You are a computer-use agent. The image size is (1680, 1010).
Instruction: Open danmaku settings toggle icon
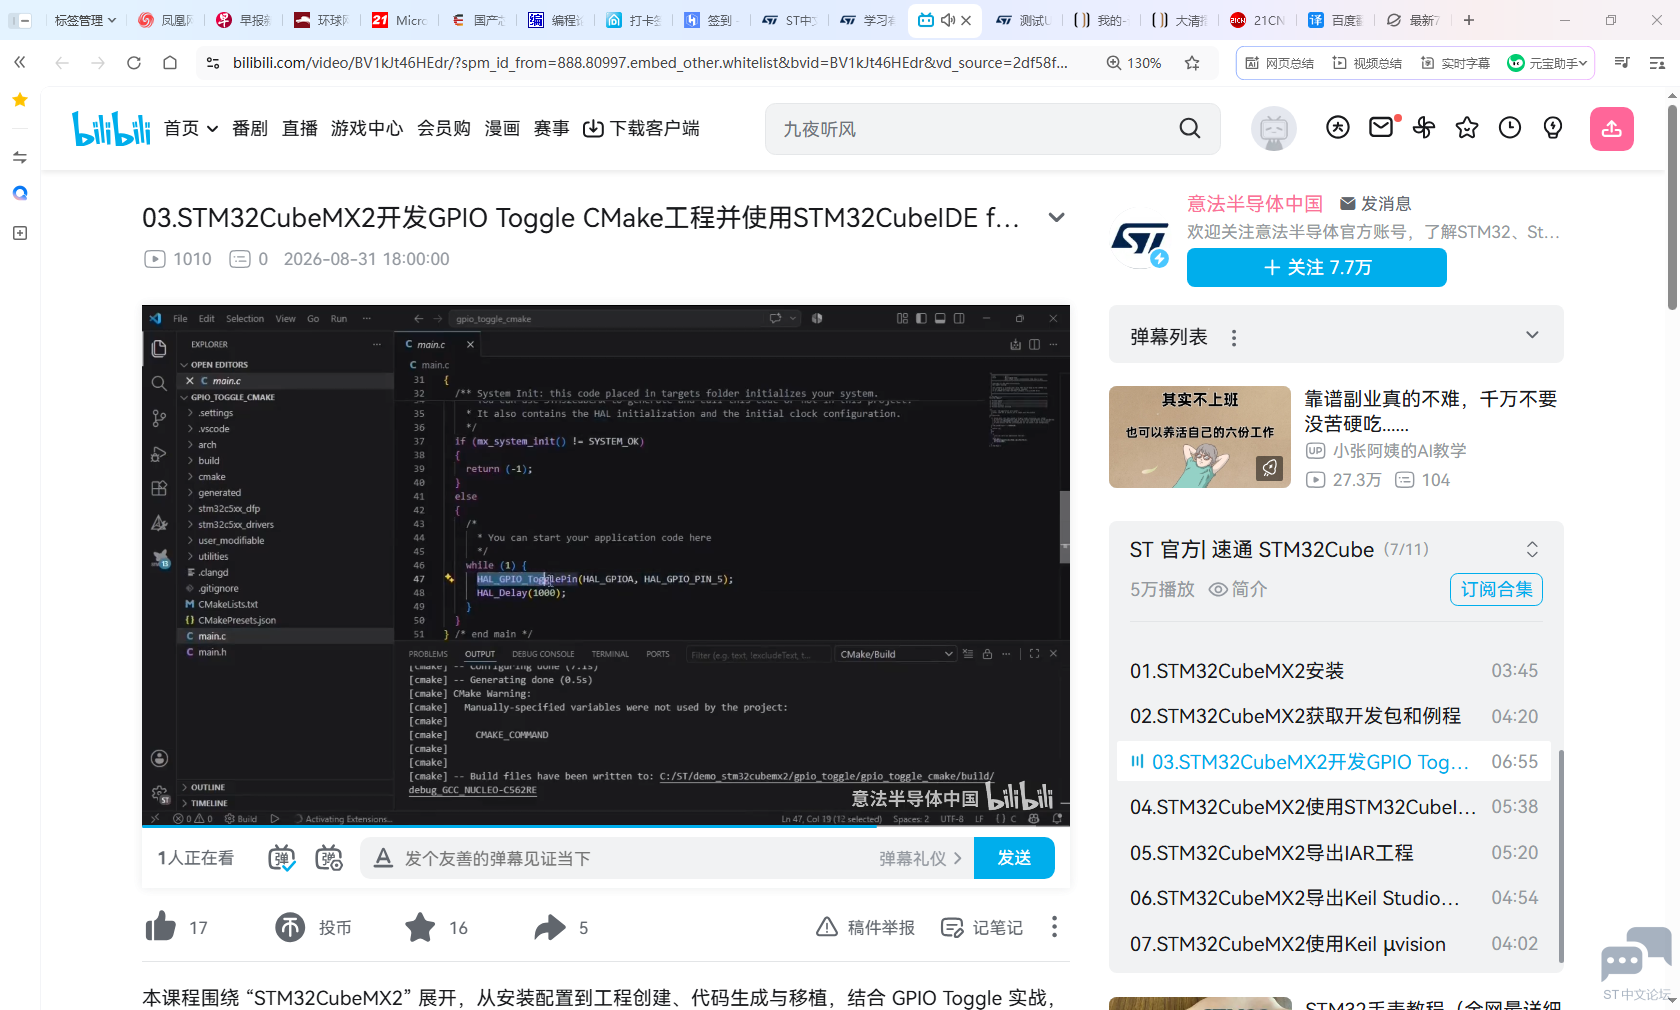coord(329,858)
